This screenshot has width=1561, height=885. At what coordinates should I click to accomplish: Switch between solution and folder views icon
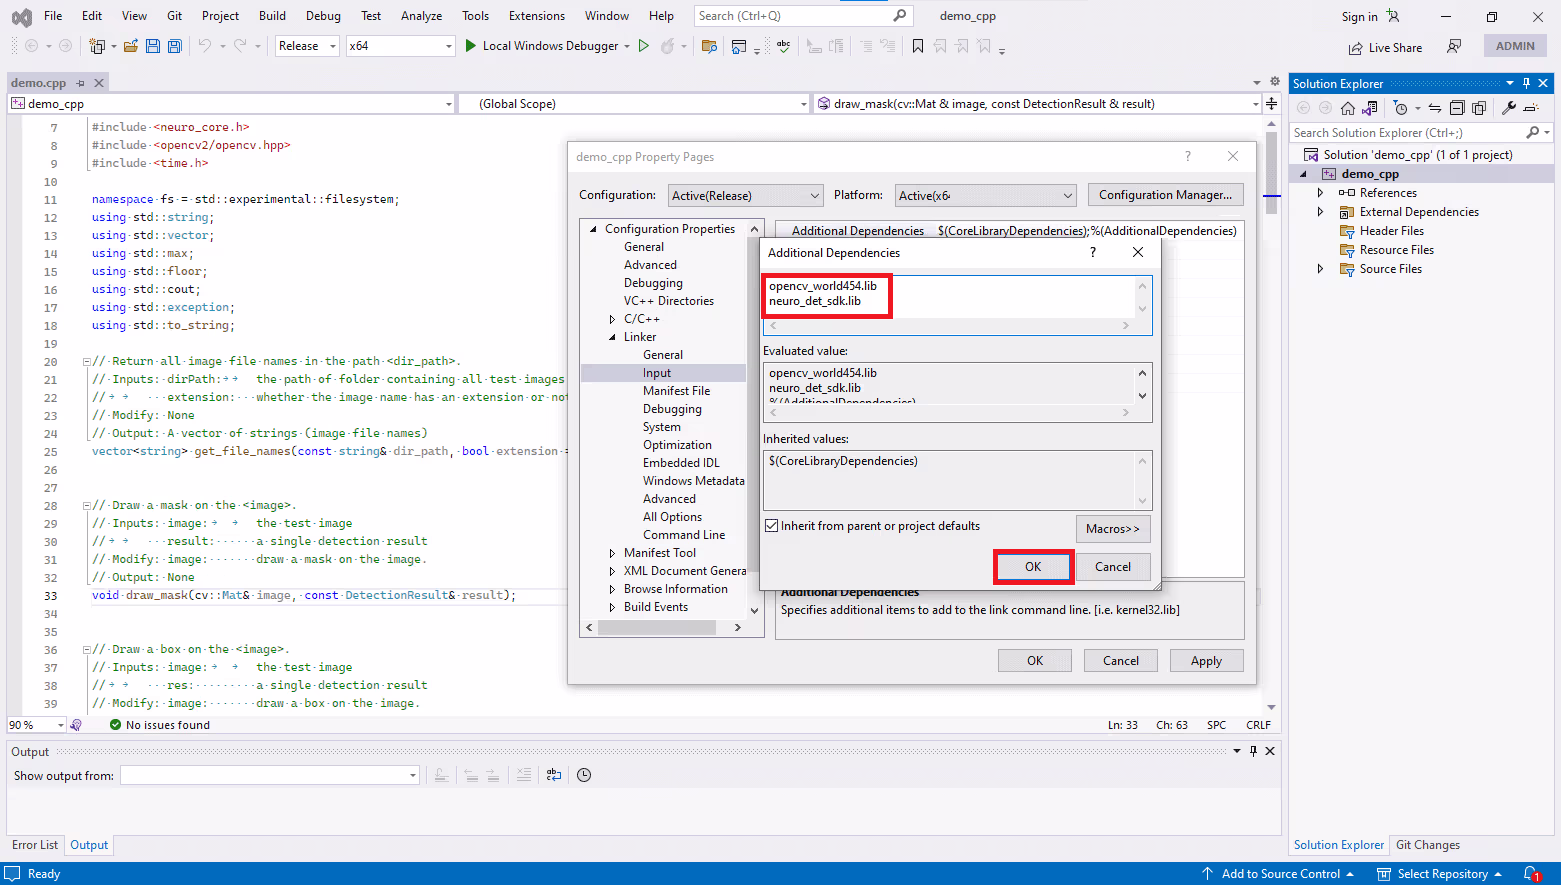(1370, 108)
